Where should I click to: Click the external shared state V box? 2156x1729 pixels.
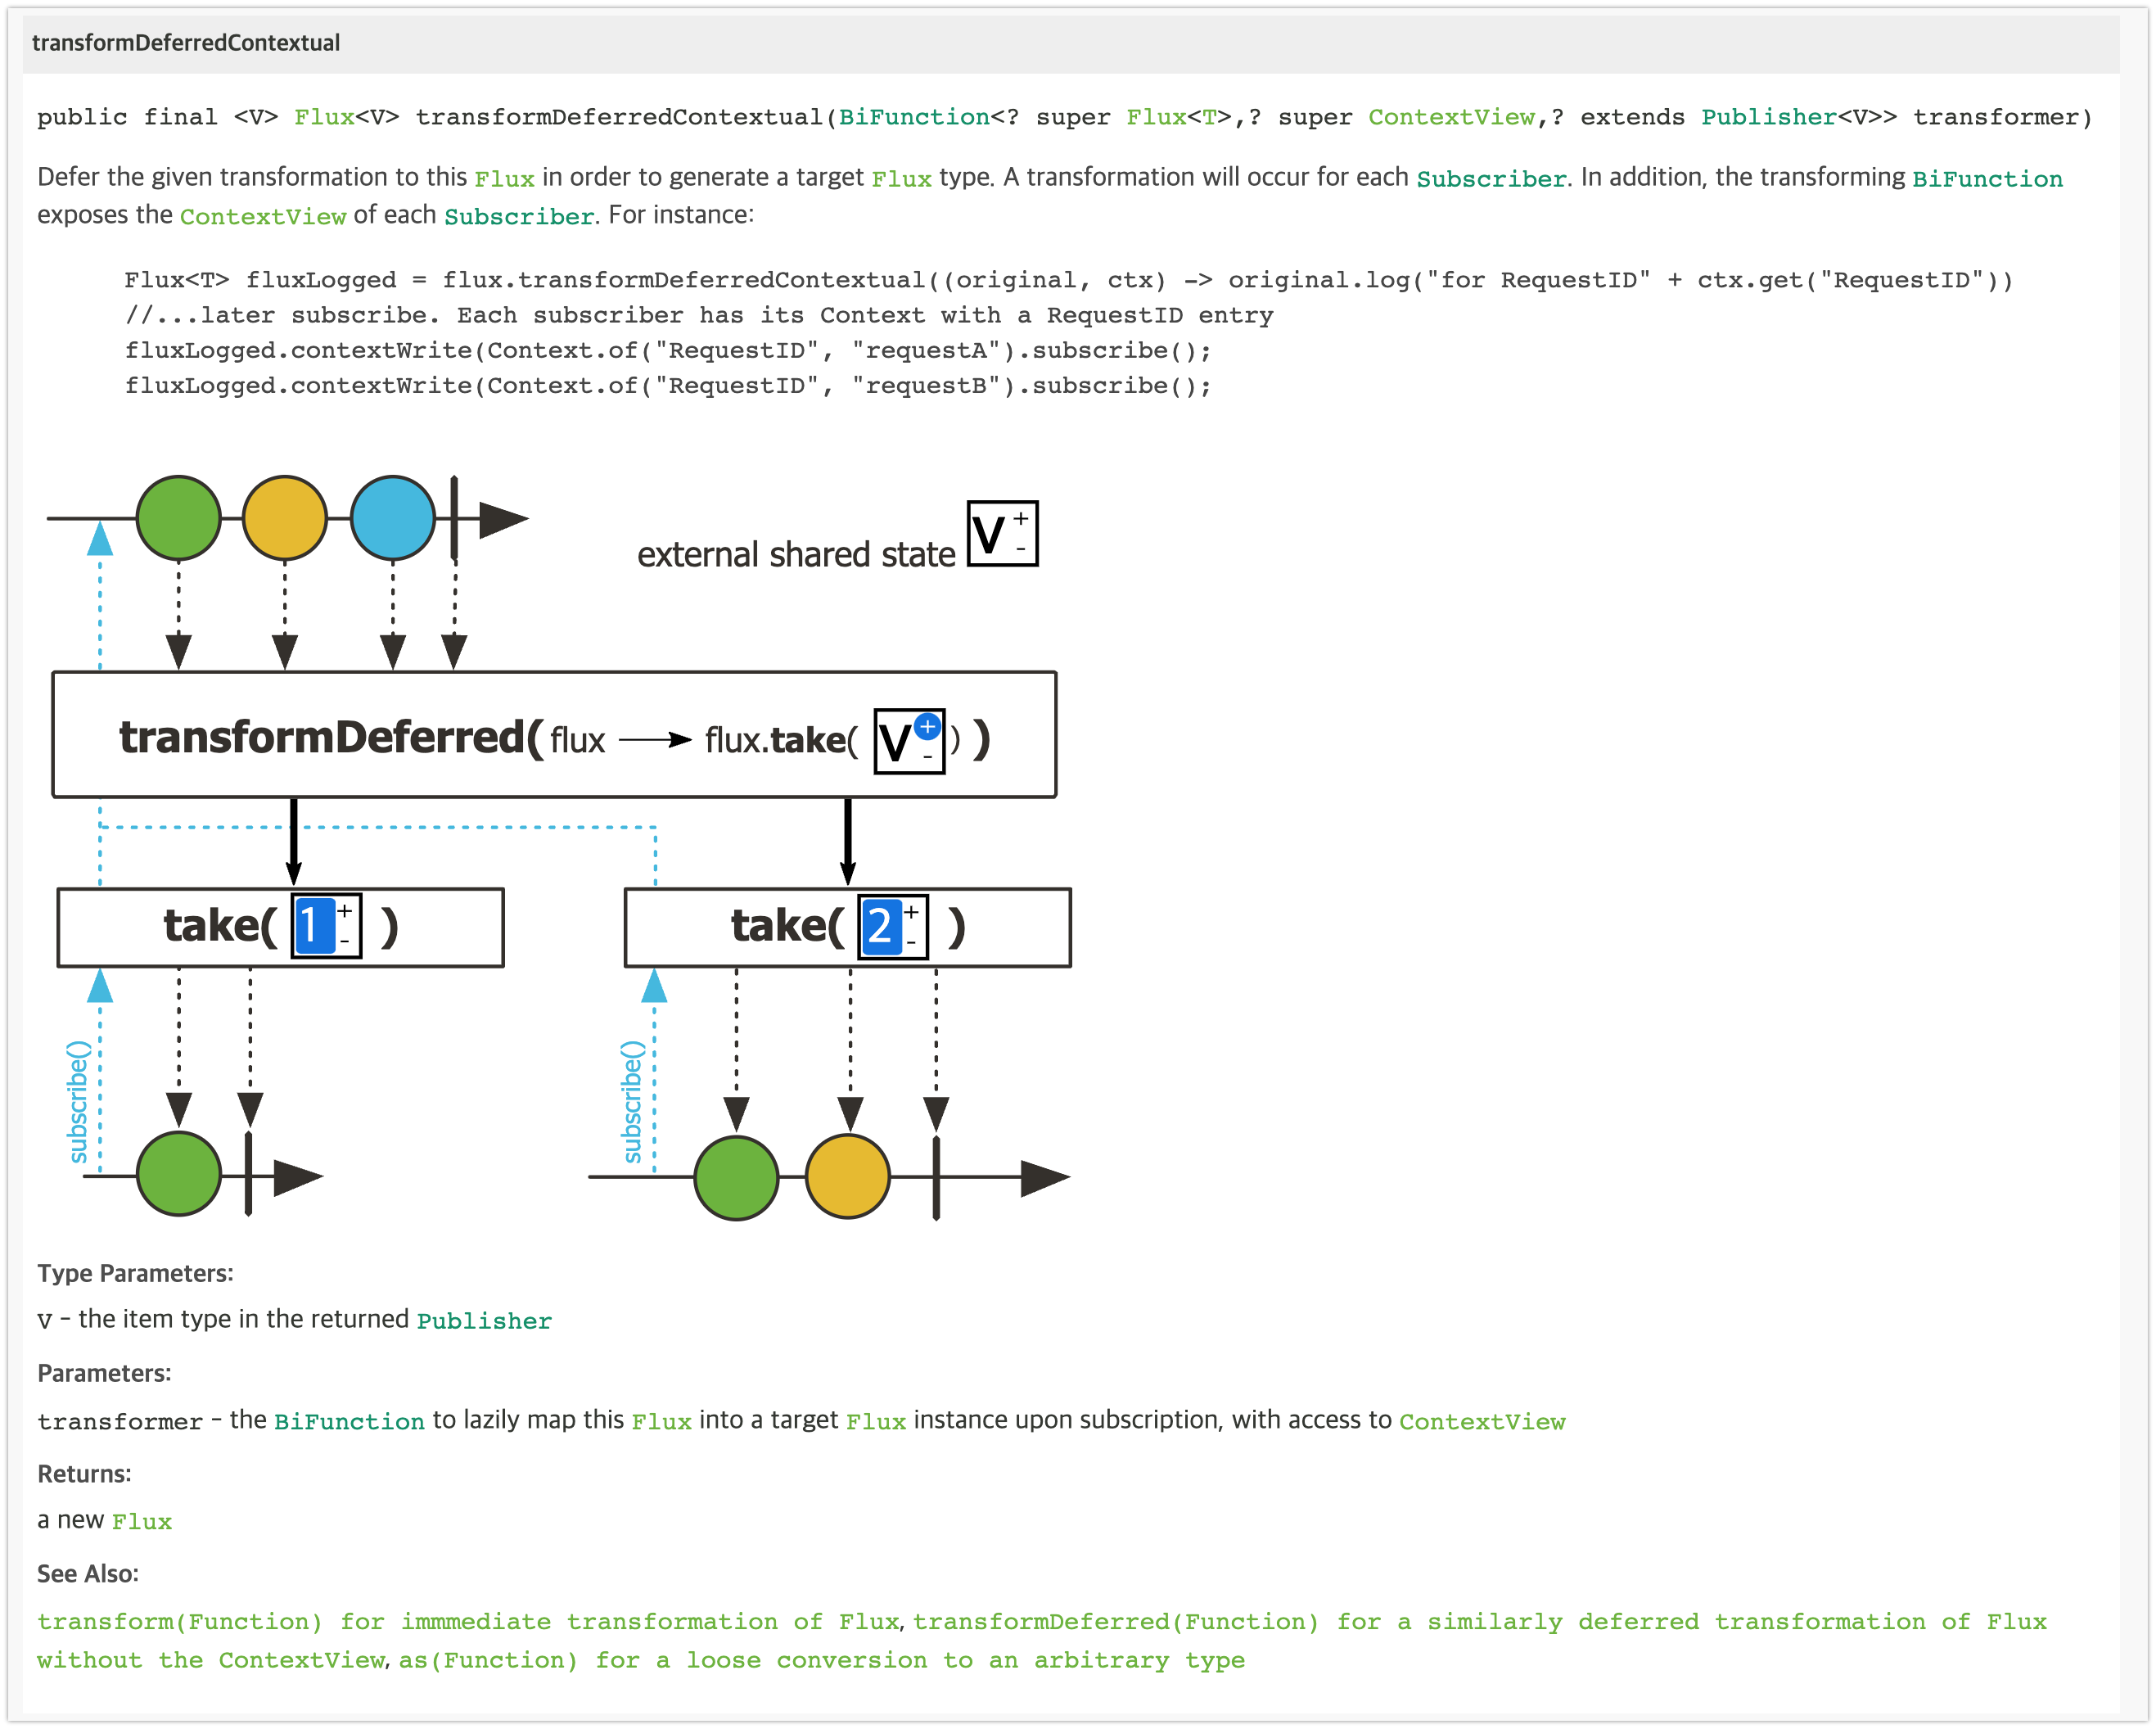click(1002, 534)
